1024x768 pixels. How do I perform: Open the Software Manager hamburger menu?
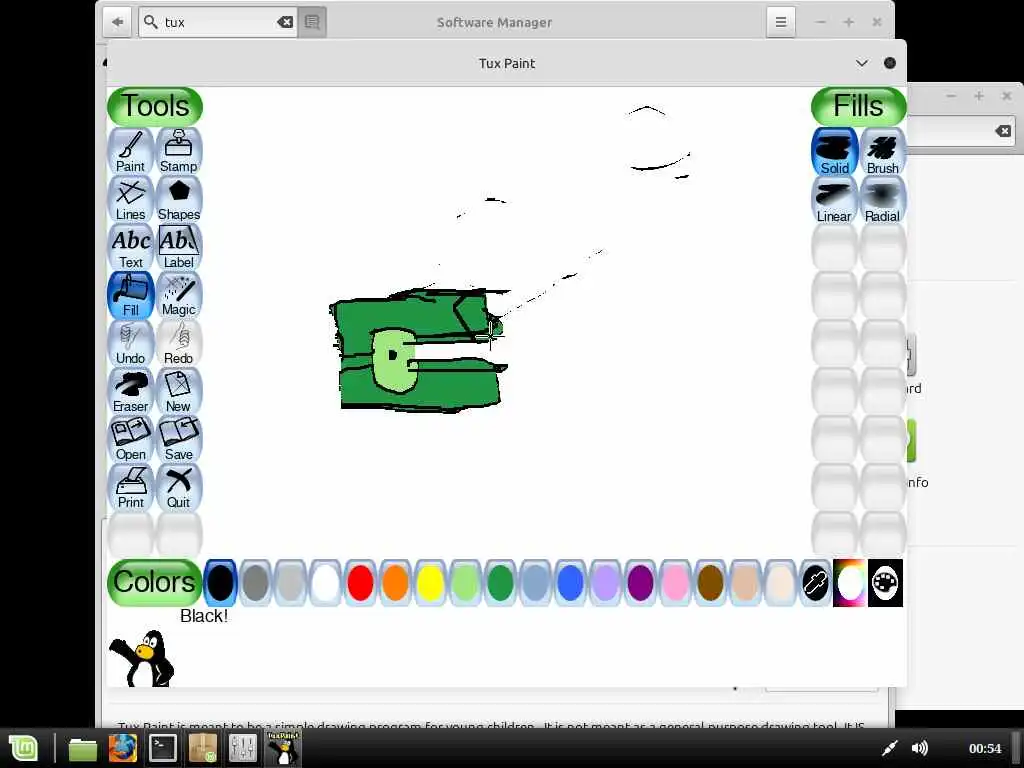pos(780,22)
